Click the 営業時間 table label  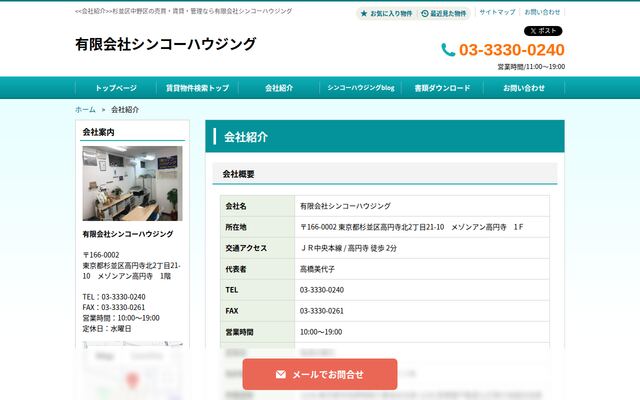(239, 332)
